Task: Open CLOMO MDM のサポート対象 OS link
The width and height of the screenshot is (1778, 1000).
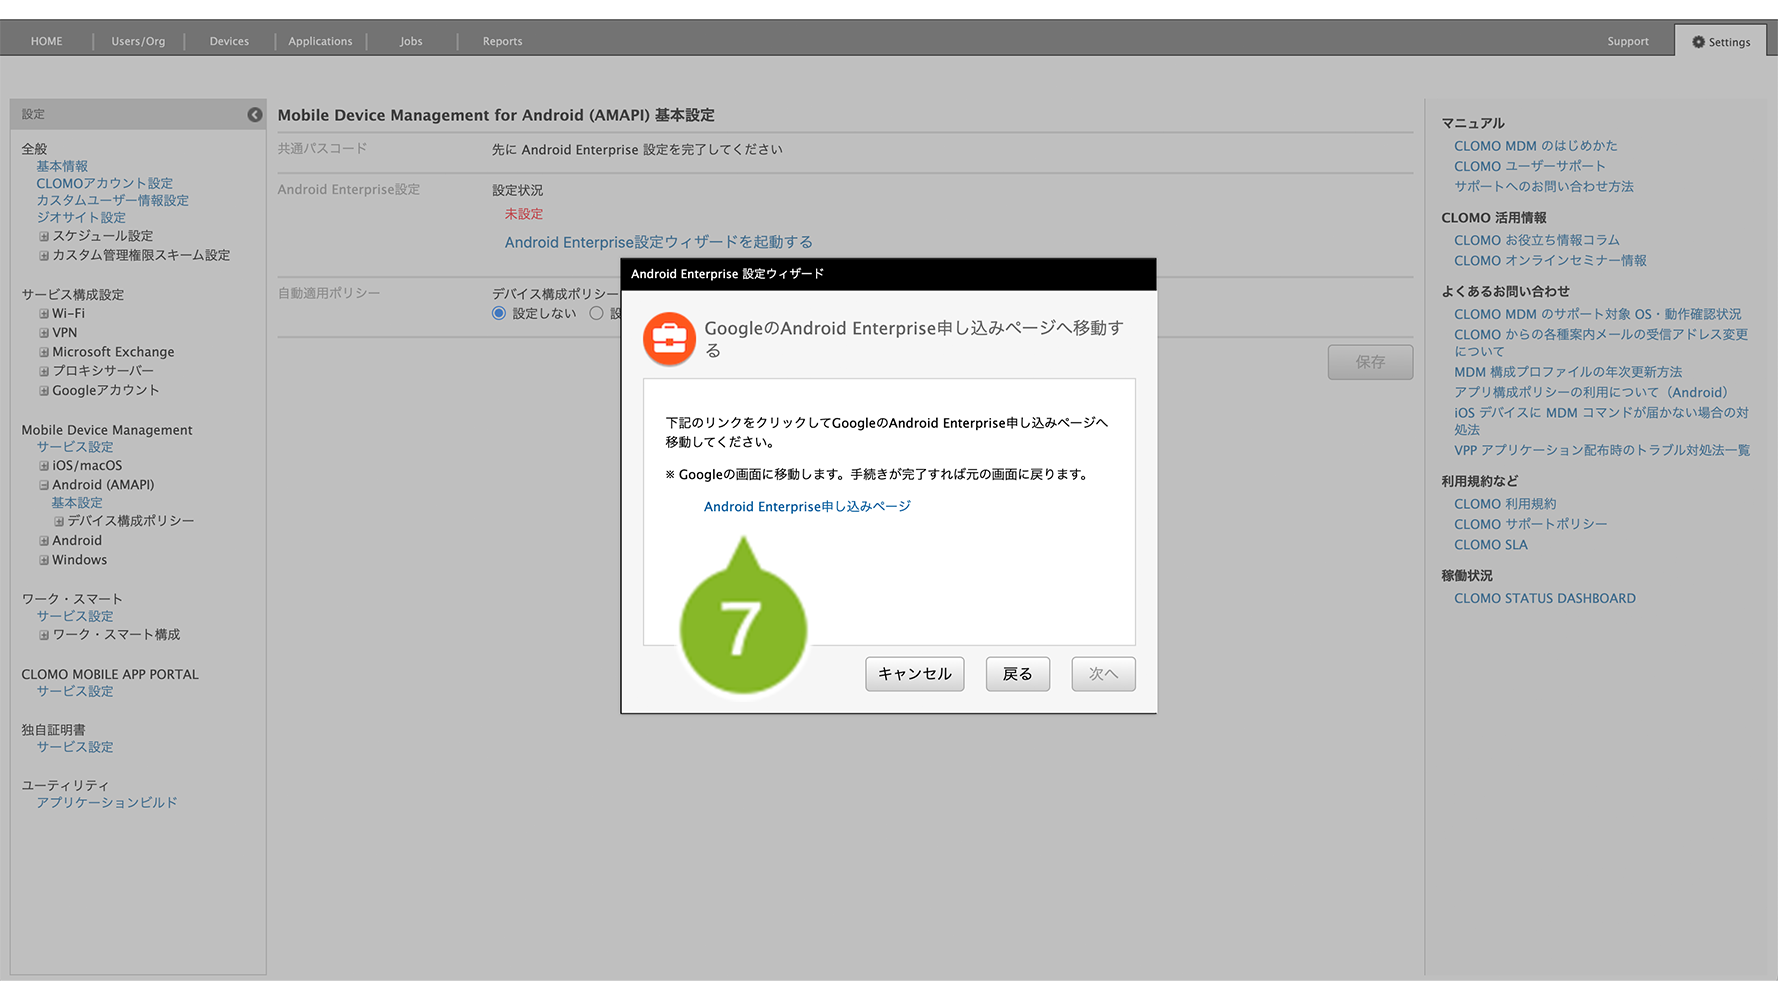Action: [x=1597, y=314]
